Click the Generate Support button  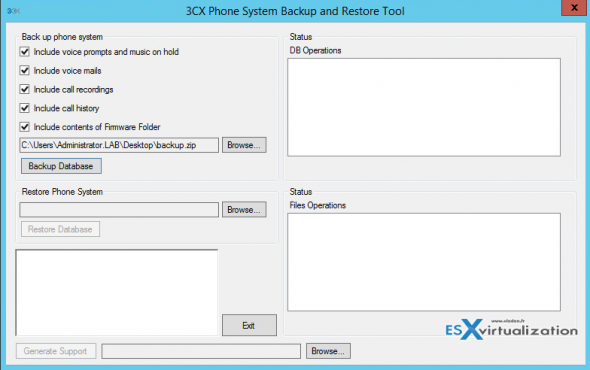[56, 351]
